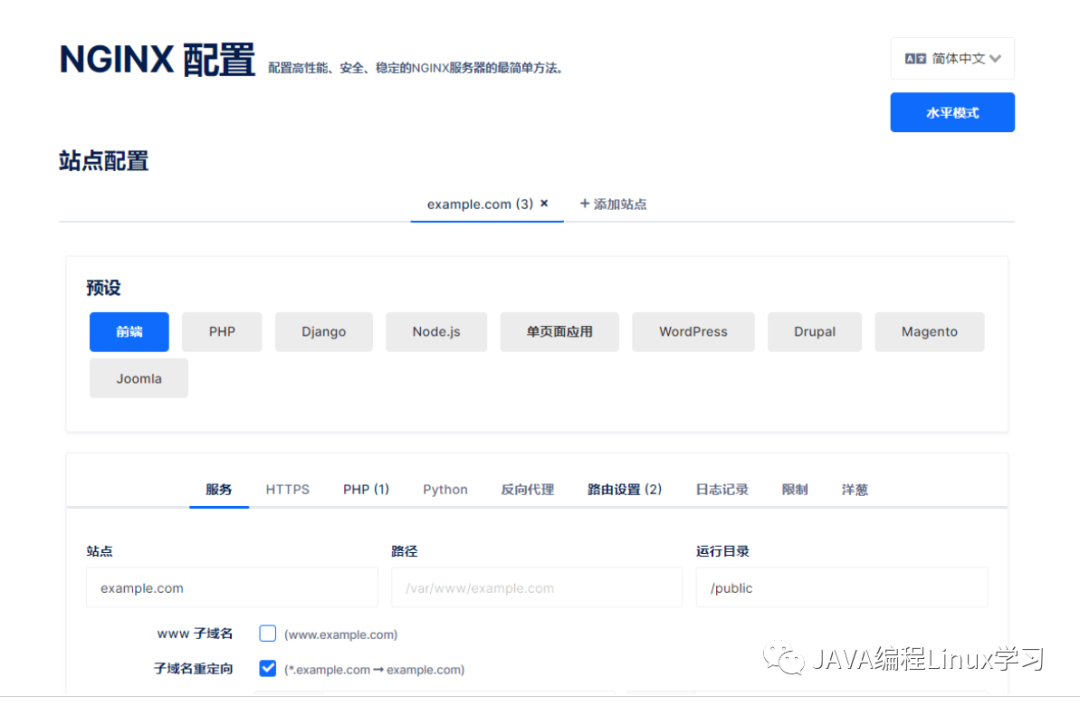
Task: Click the (*.example.com → example.com) label
Action: click(x=375, y=669)
